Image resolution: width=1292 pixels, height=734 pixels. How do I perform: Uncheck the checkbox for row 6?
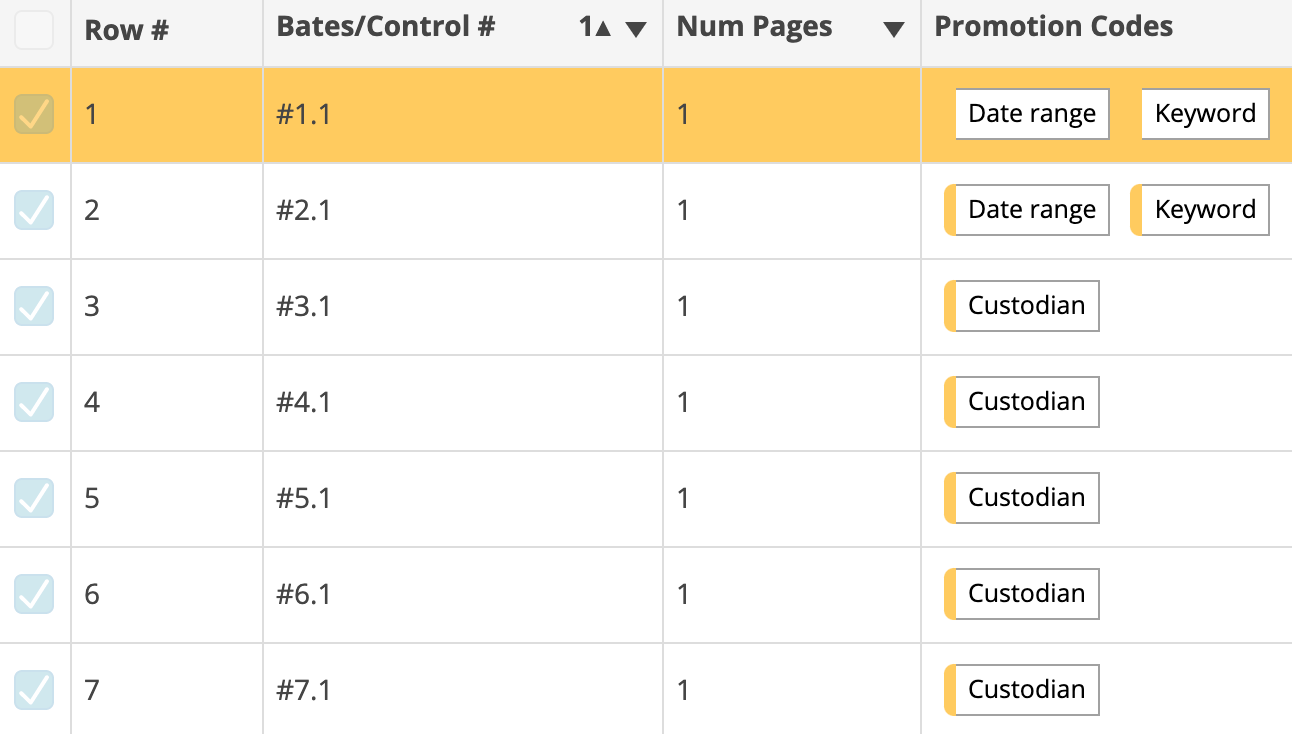click(34, 594)
